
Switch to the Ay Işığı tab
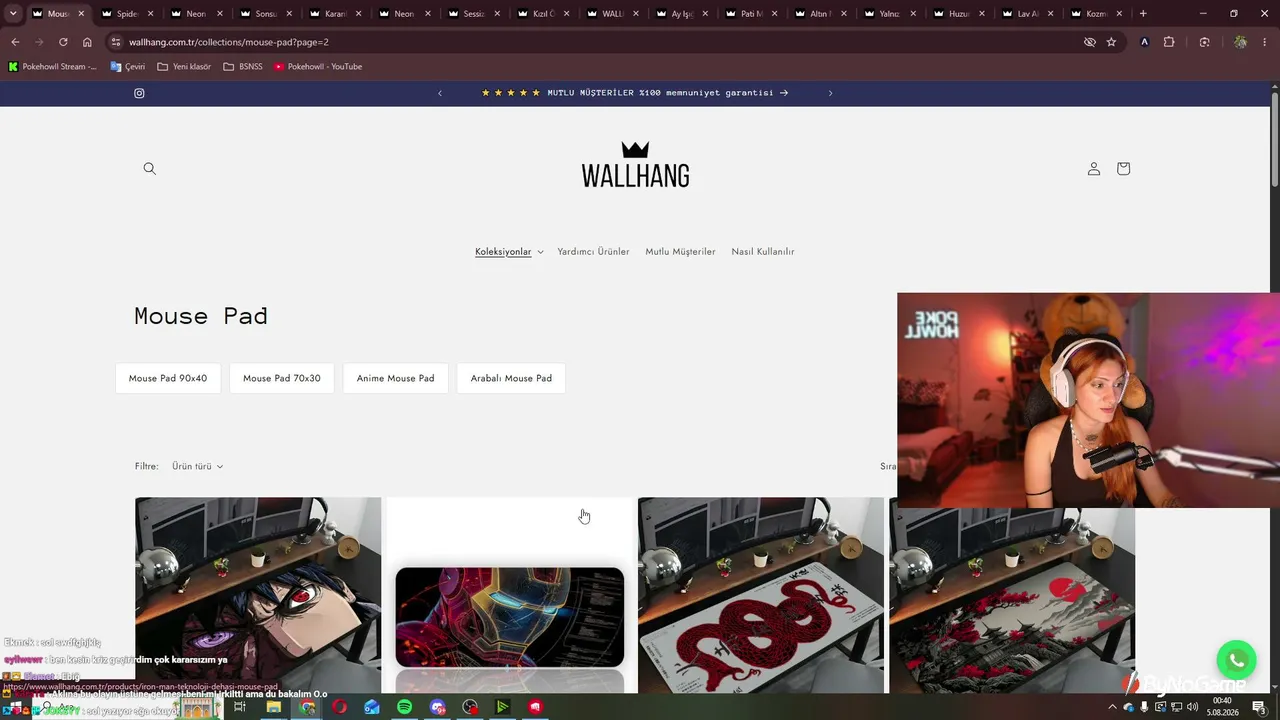point(681,14)
